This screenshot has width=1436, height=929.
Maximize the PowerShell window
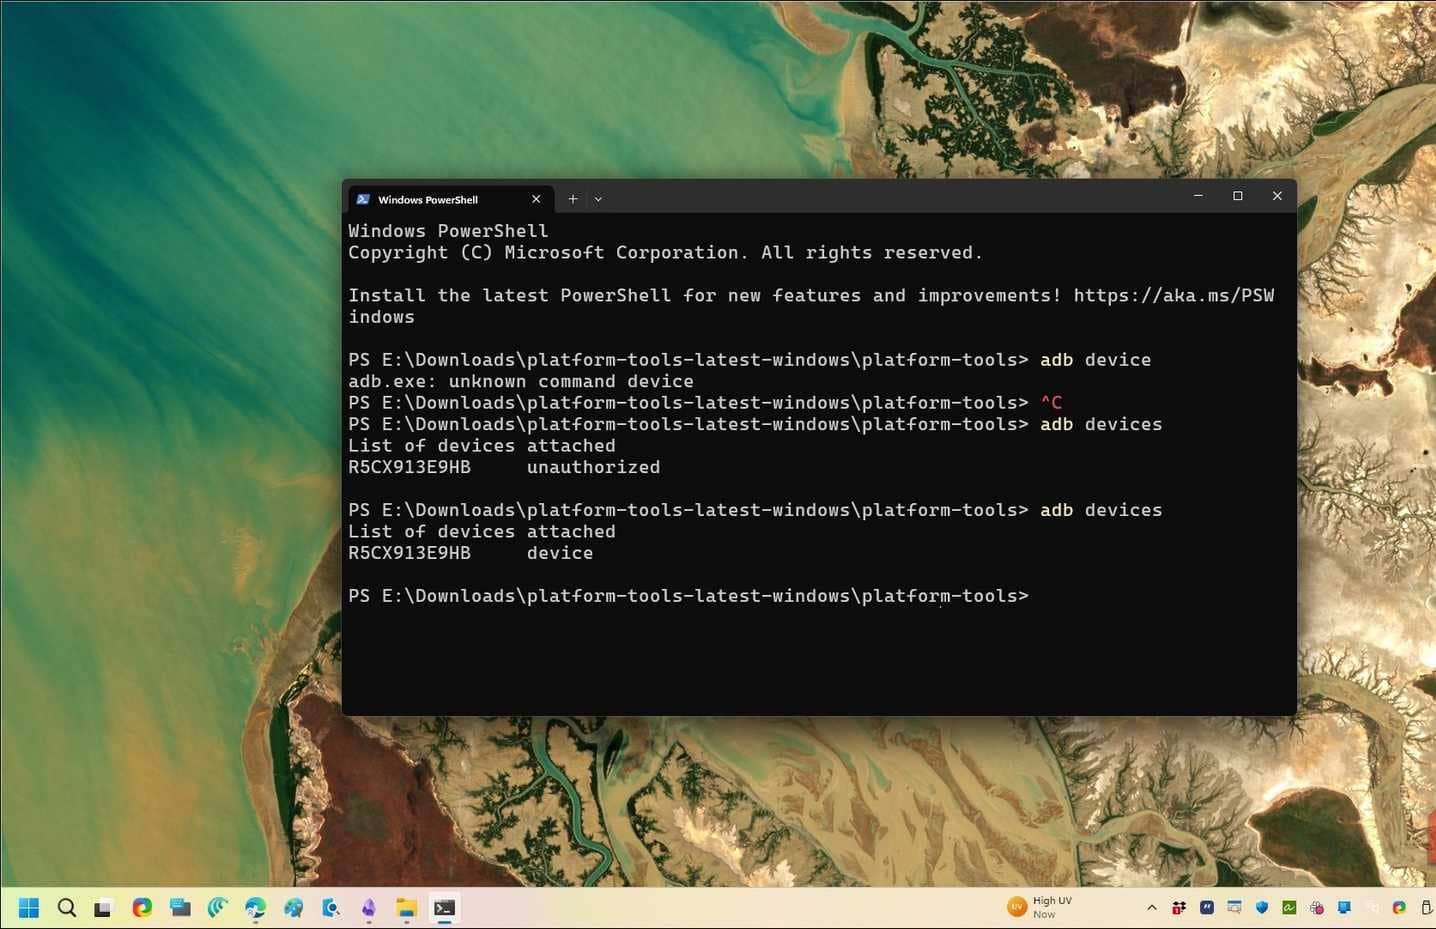(1238, 196)
